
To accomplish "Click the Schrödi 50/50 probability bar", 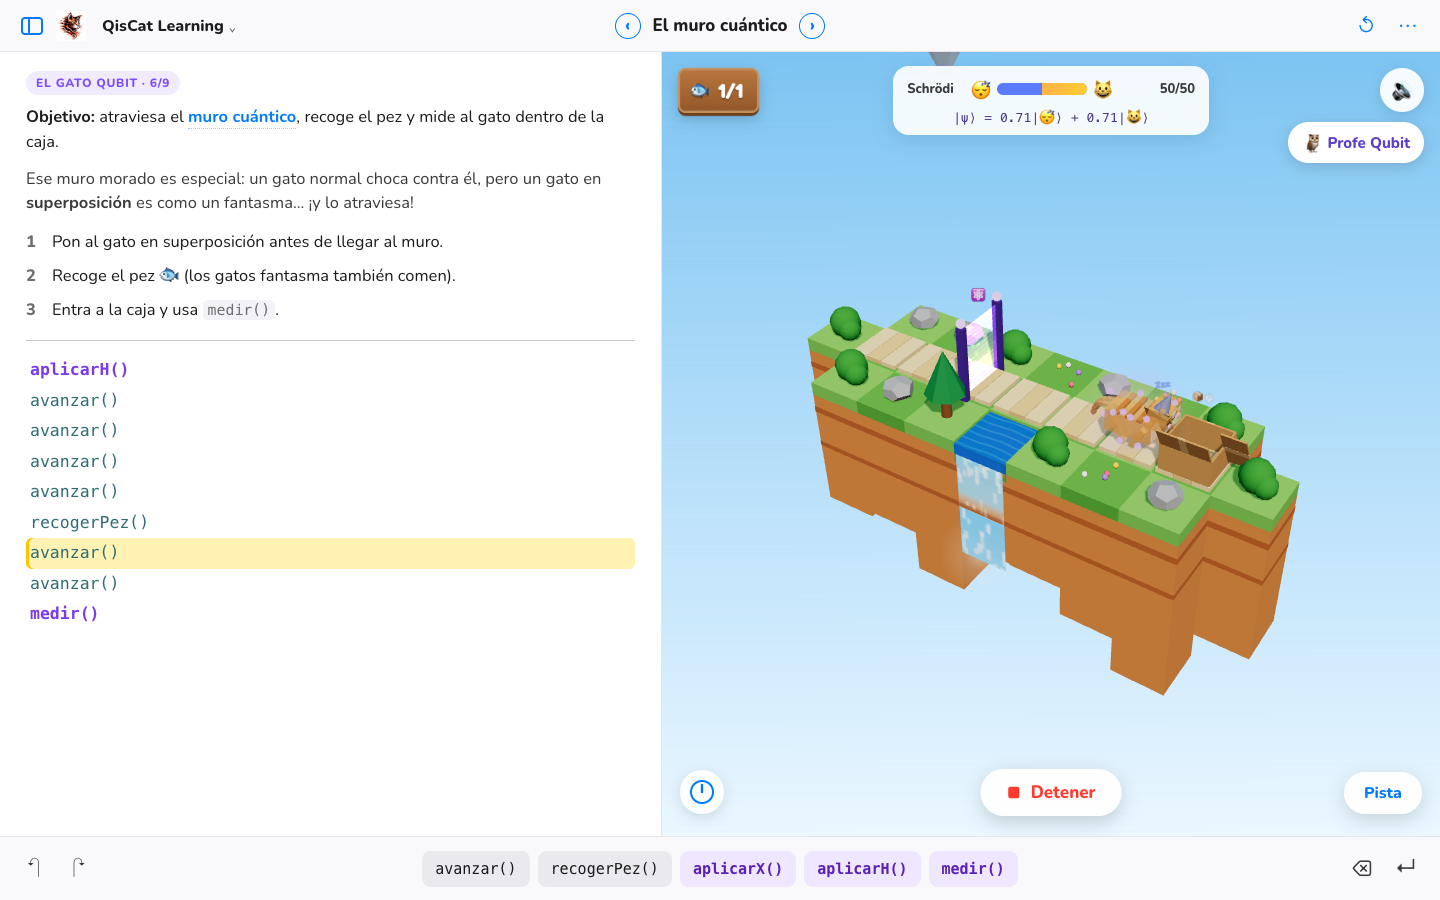I will tap(1042, 89).
